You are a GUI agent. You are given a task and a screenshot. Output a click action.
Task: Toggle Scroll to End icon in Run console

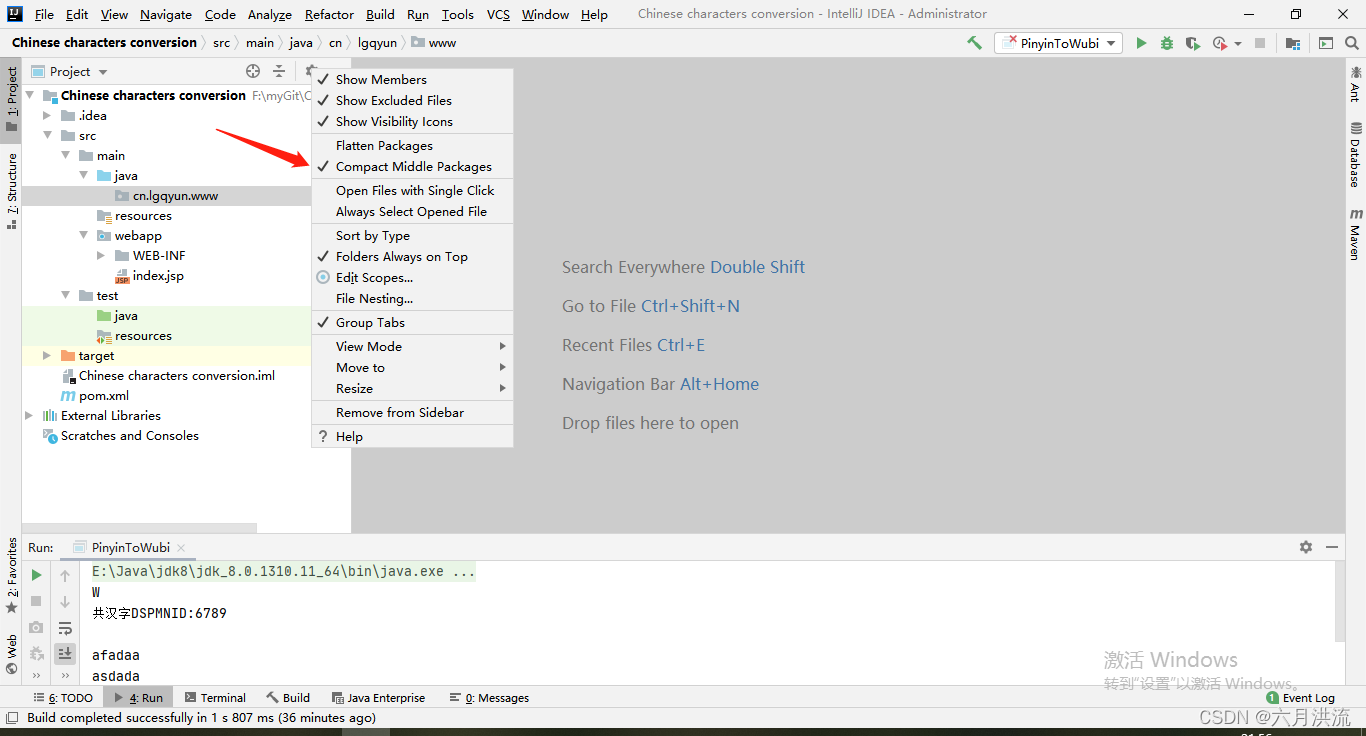[65, 653]
